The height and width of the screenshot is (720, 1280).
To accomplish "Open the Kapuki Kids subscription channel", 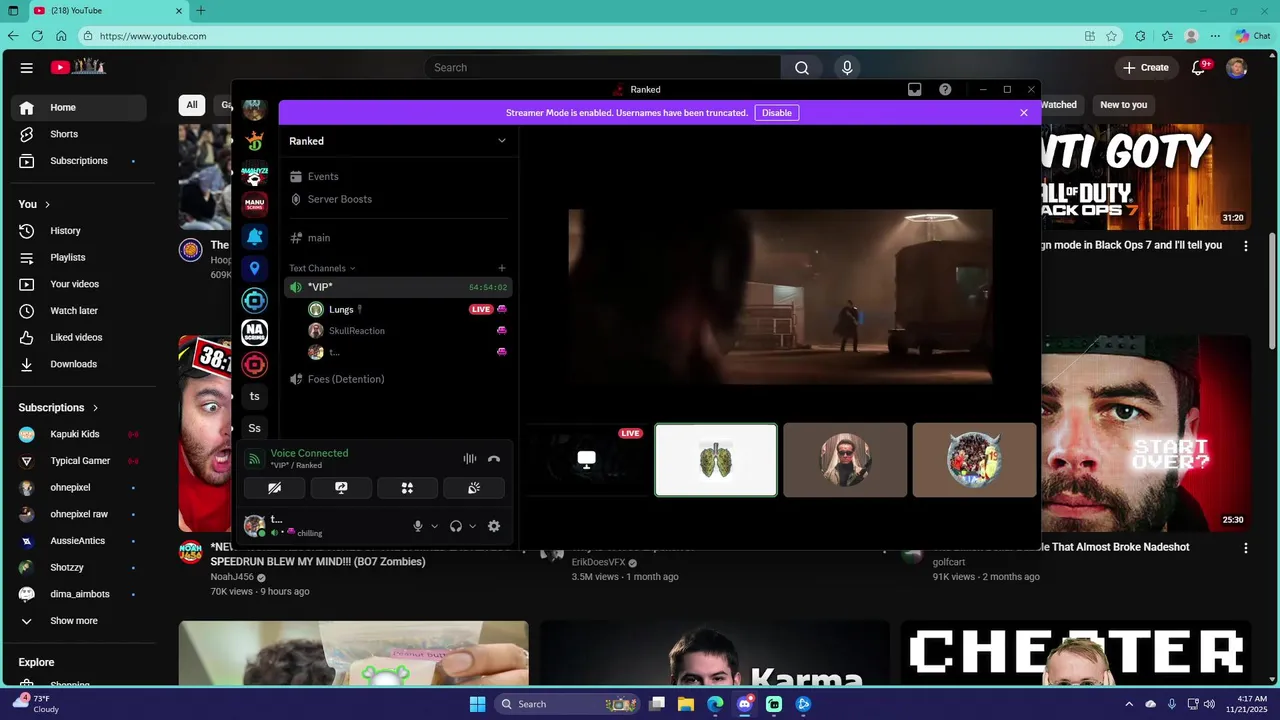I will click(79, 434).
